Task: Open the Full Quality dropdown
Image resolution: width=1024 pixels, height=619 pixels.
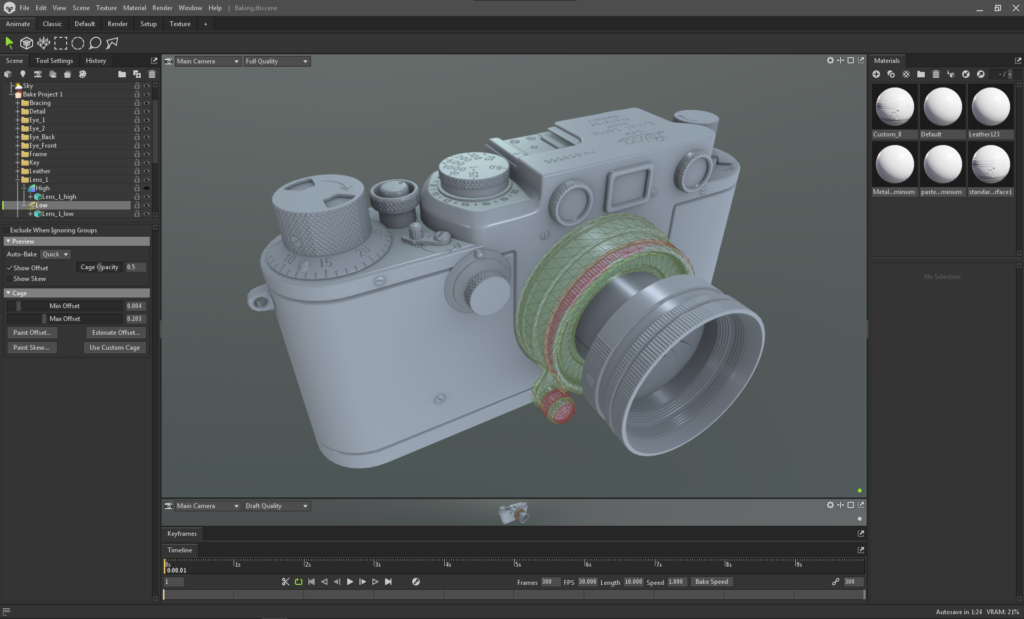Action: 276,61
